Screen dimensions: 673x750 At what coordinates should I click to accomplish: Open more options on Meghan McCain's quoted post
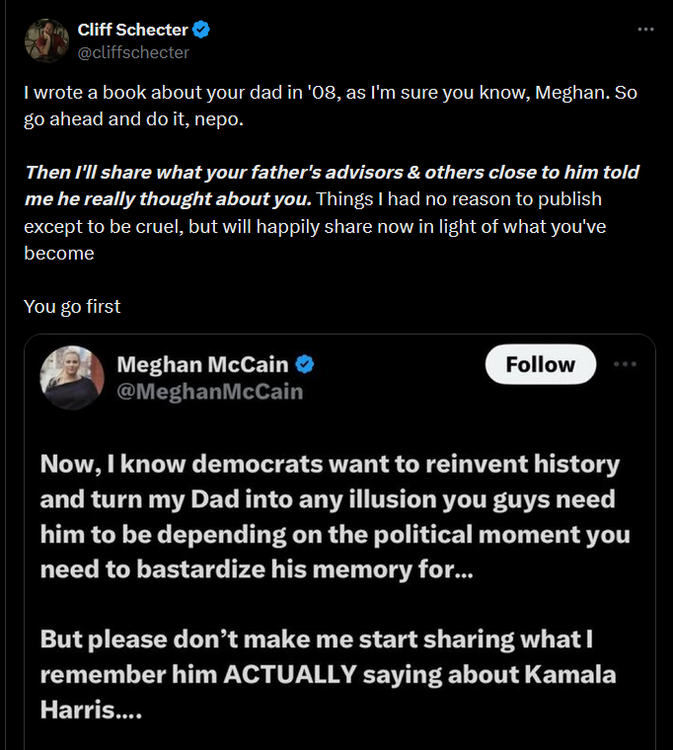pyautogui.click(x=625, y=364)
